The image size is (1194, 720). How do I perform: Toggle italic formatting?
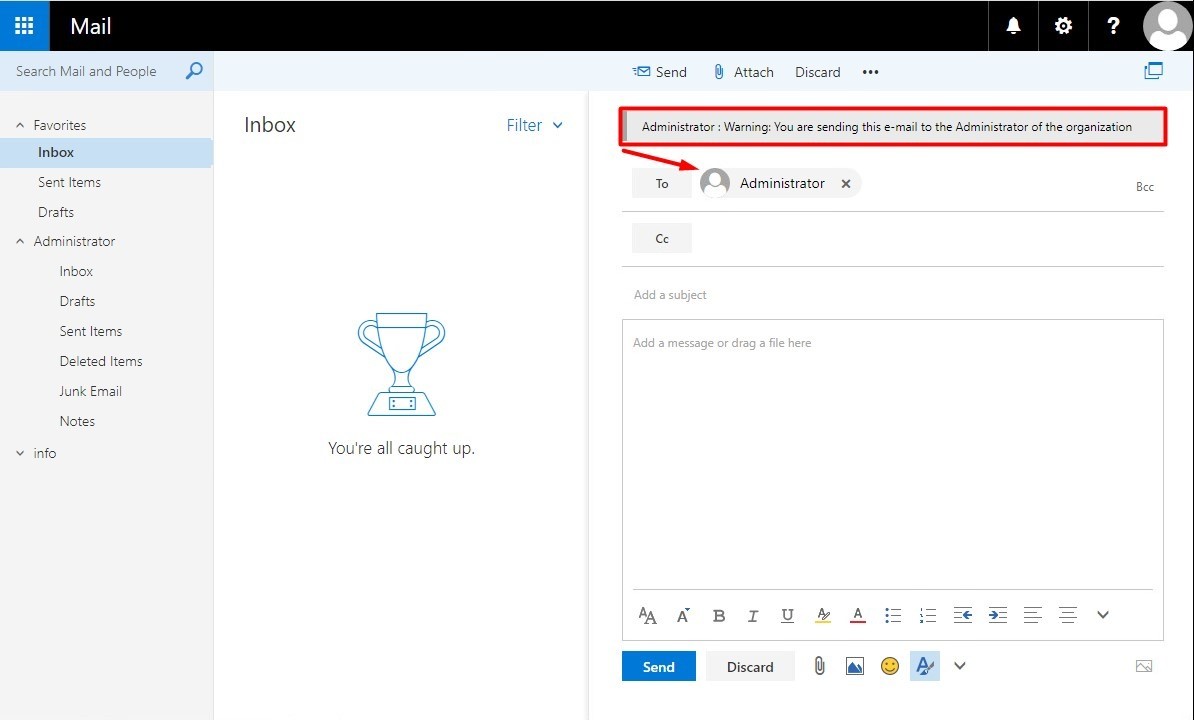click(752, 615)
